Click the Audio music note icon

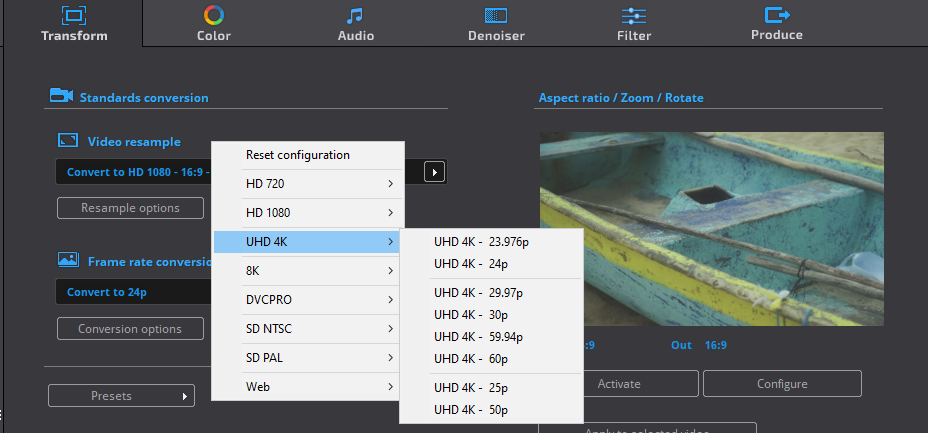click(355, 15)
